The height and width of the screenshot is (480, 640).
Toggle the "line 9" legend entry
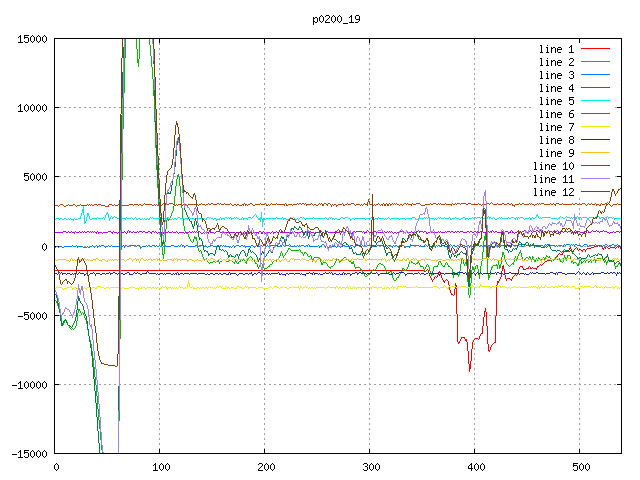[x=556, y=153]
